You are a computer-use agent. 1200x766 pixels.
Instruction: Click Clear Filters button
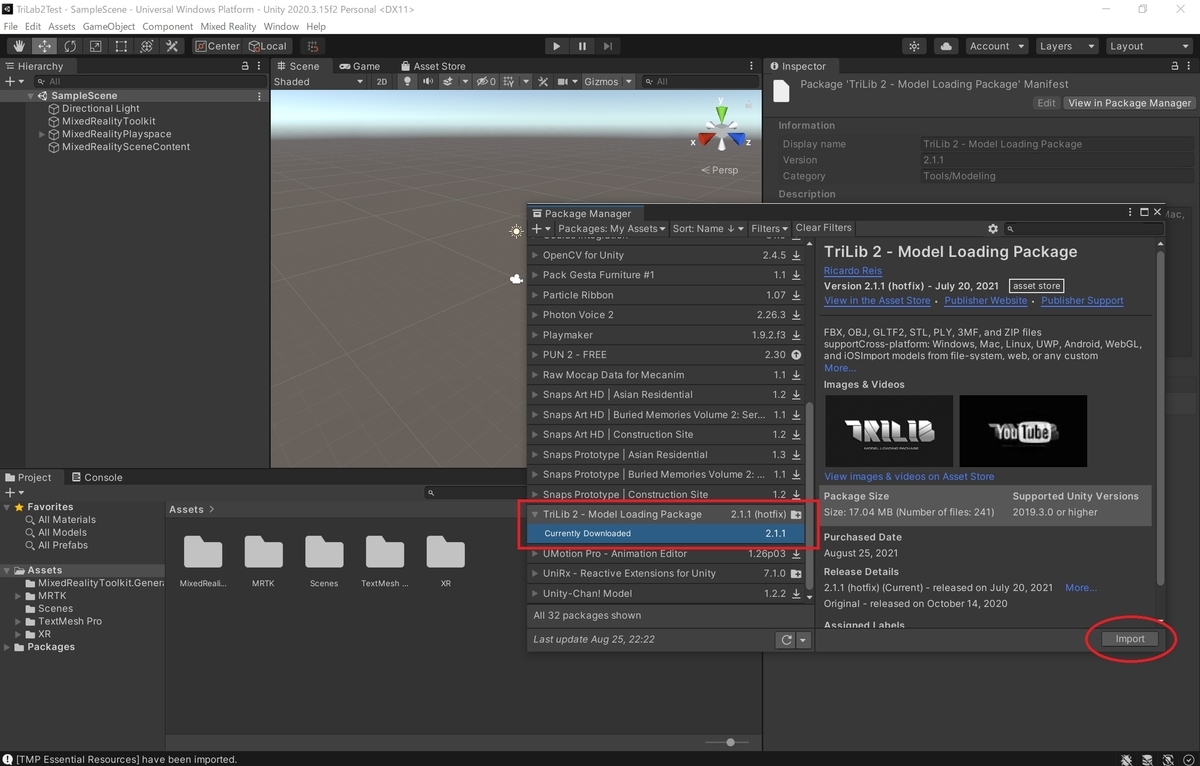point(823,229)
